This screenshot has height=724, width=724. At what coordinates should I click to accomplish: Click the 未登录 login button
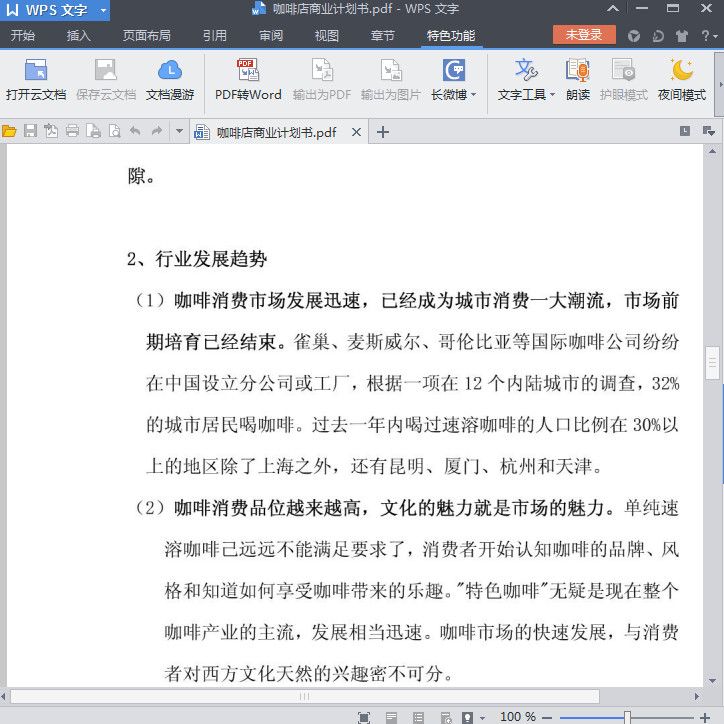point(584,35)
